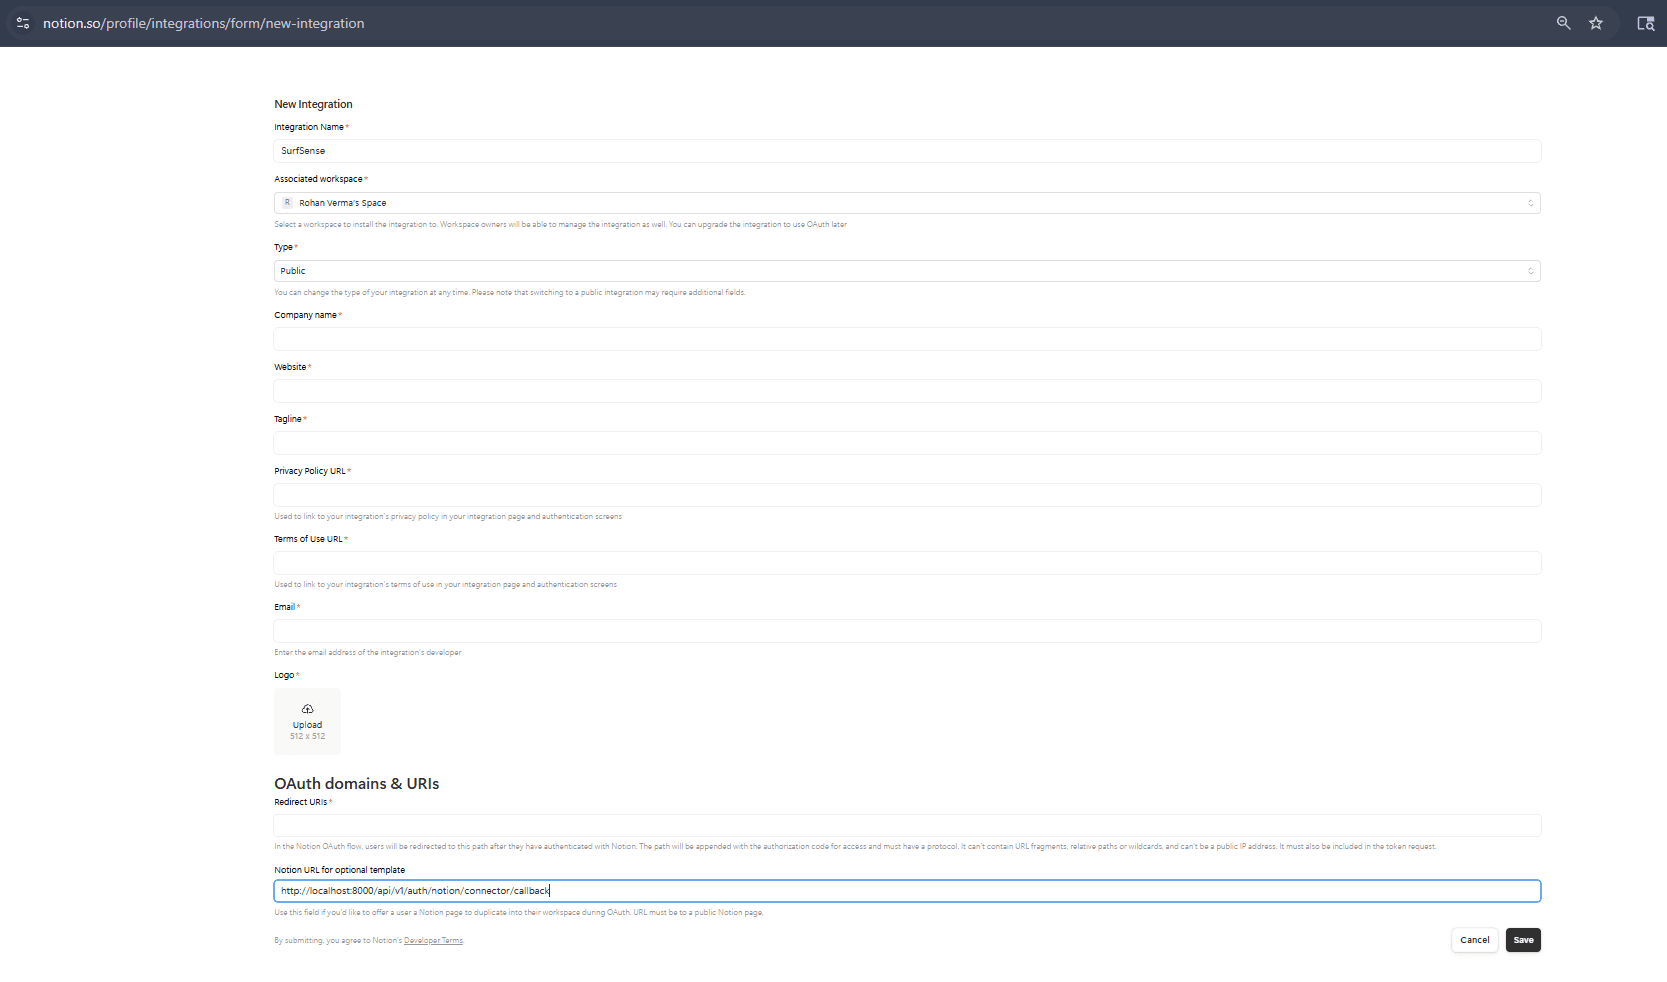Bookmark the page using the star icon
Screen dimensions: 1667x982
point(1596,22)
